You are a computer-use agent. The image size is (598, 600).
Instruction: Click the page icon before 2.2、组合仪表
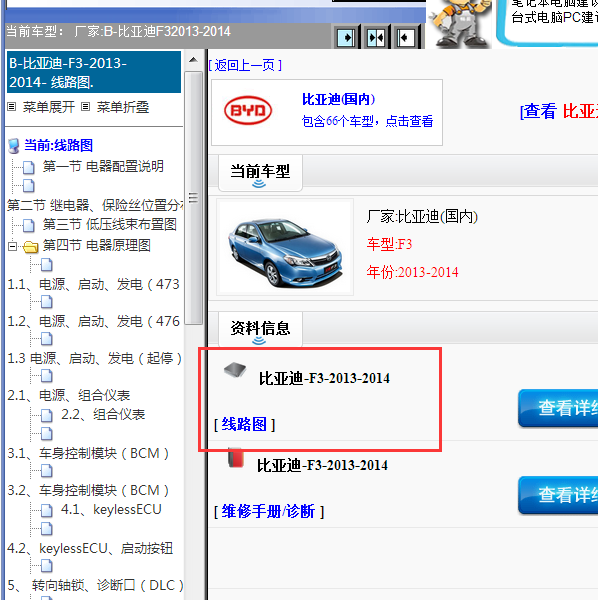pyautogui.click(x=47, y=415)
